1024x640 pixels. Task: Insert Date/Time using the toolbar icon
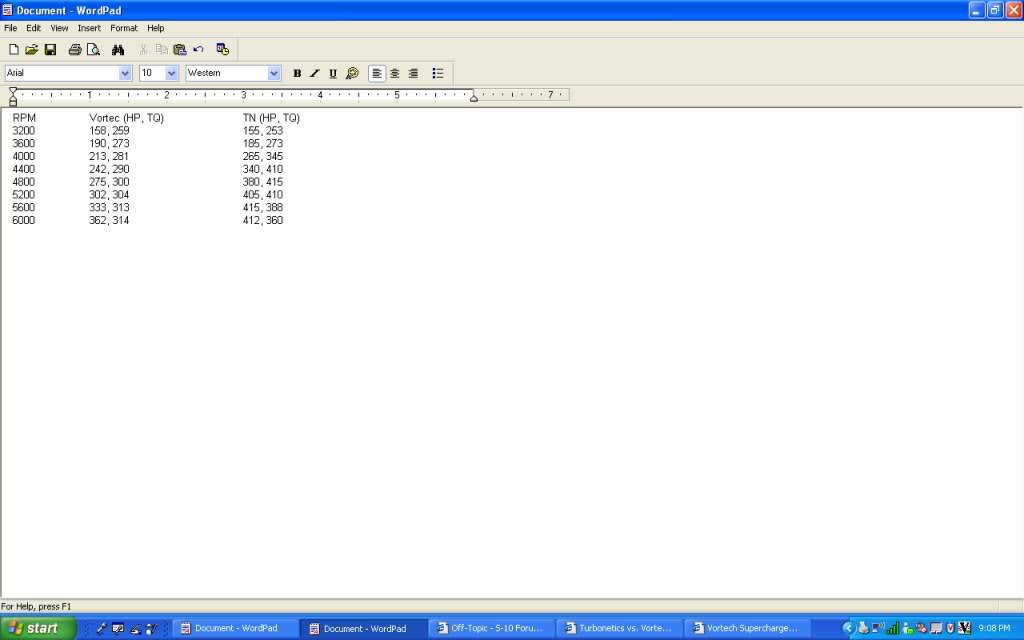(x=223, y=50)
